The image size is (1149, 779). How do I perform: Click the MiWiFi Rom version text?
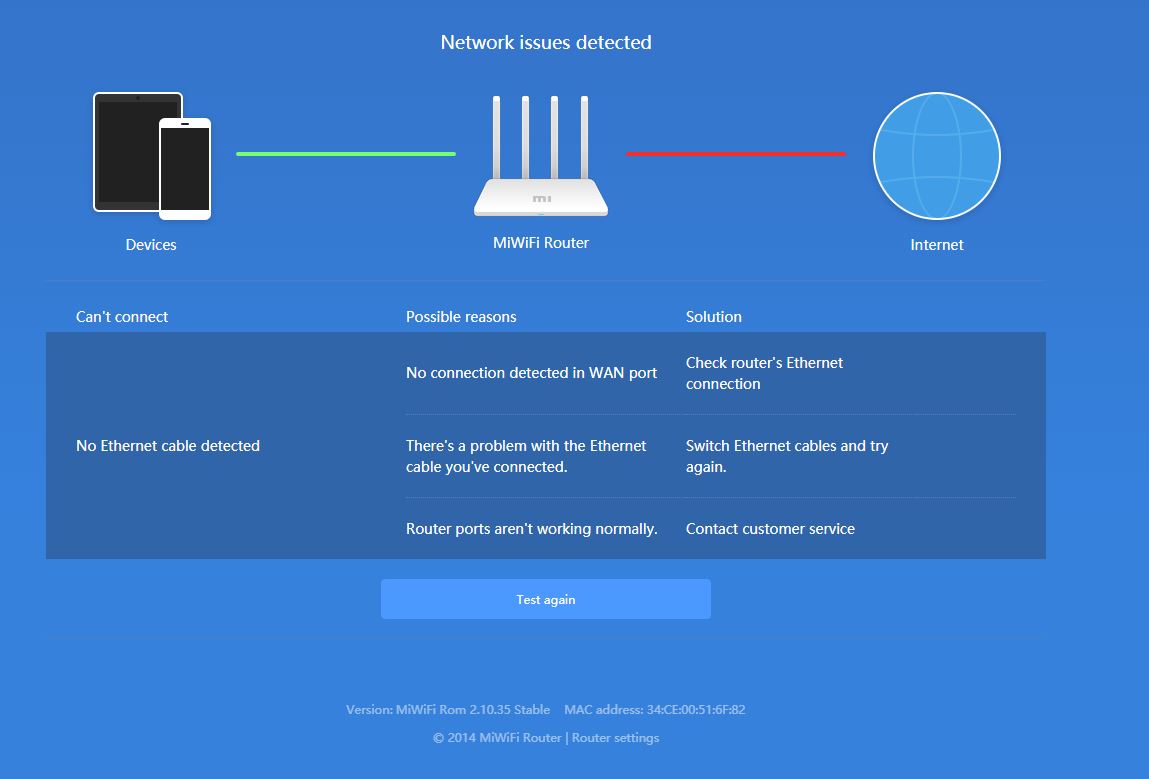[x=448, y=709]
